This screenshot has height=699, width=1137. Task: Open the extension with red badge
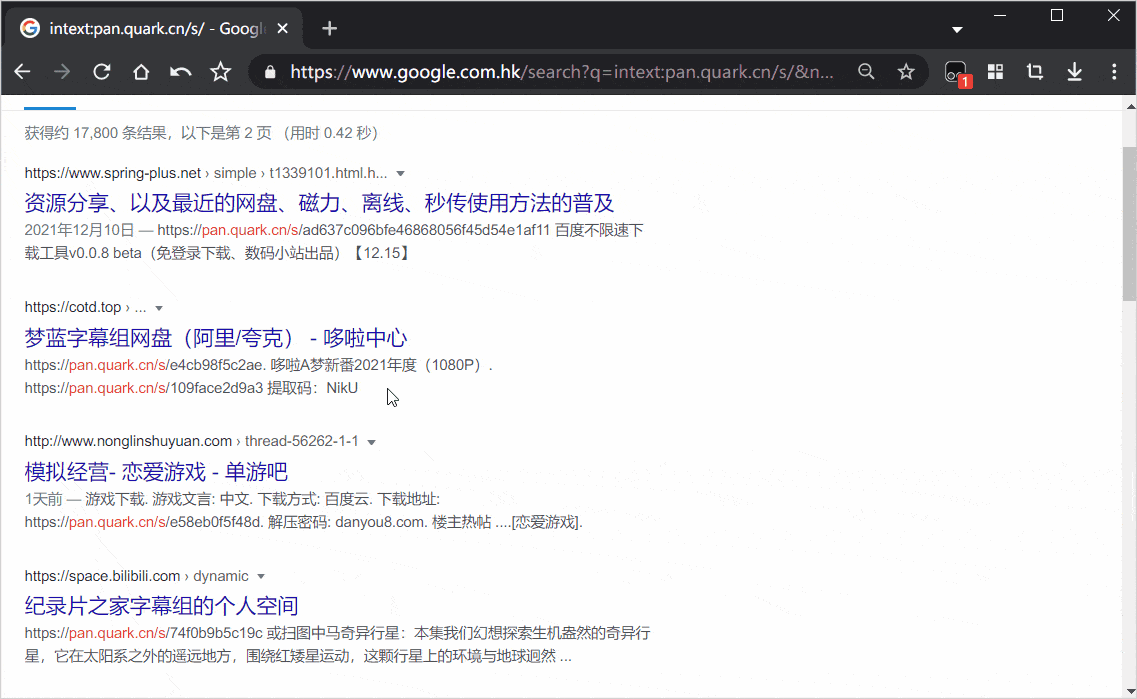click(956, 73)
